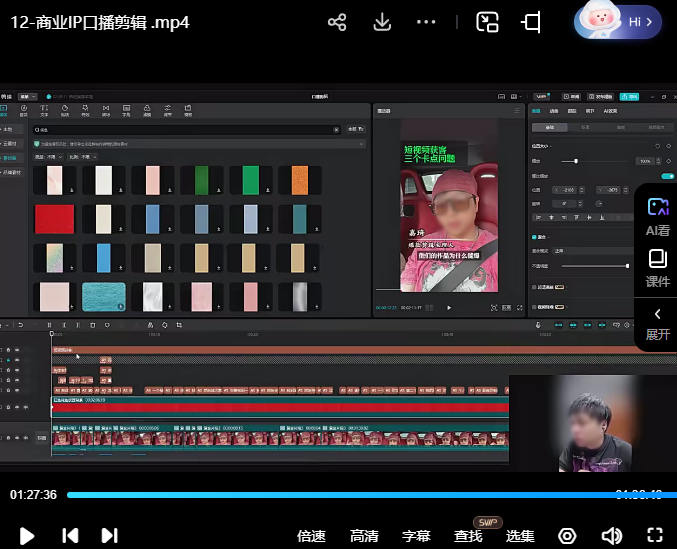The width and height of the screenshot is (677, 549).
Task: Click the crop/rotate screen icon in the top bar
Action: 532,22
